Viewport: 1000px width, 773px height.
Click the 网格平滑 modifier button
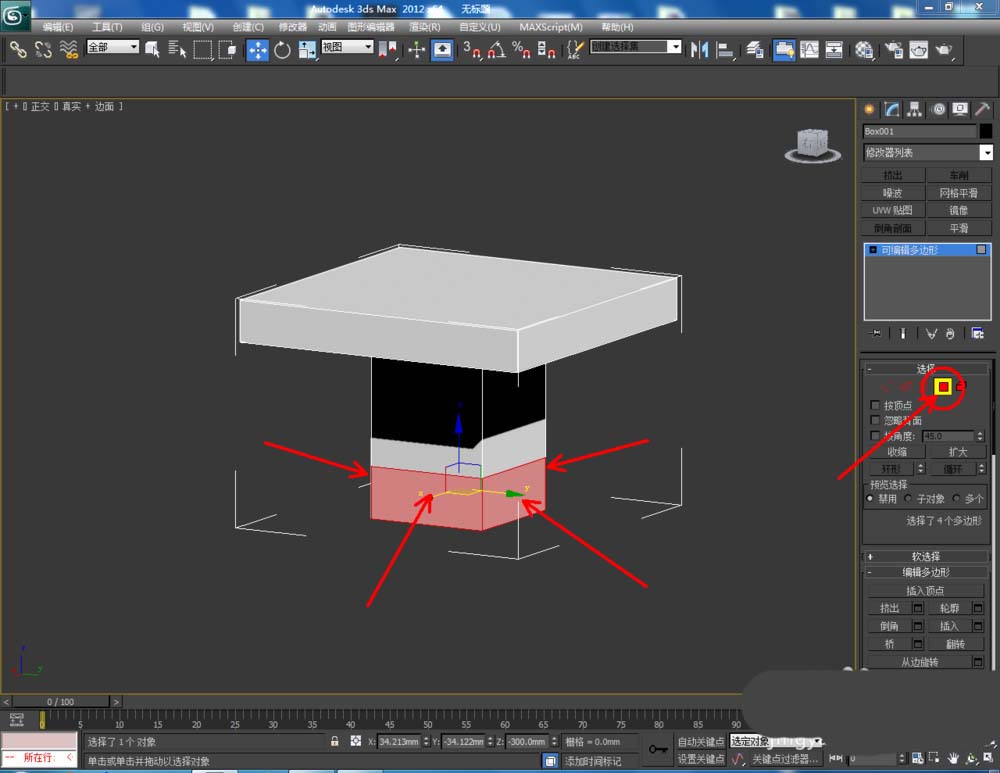(x=959, y=193)
